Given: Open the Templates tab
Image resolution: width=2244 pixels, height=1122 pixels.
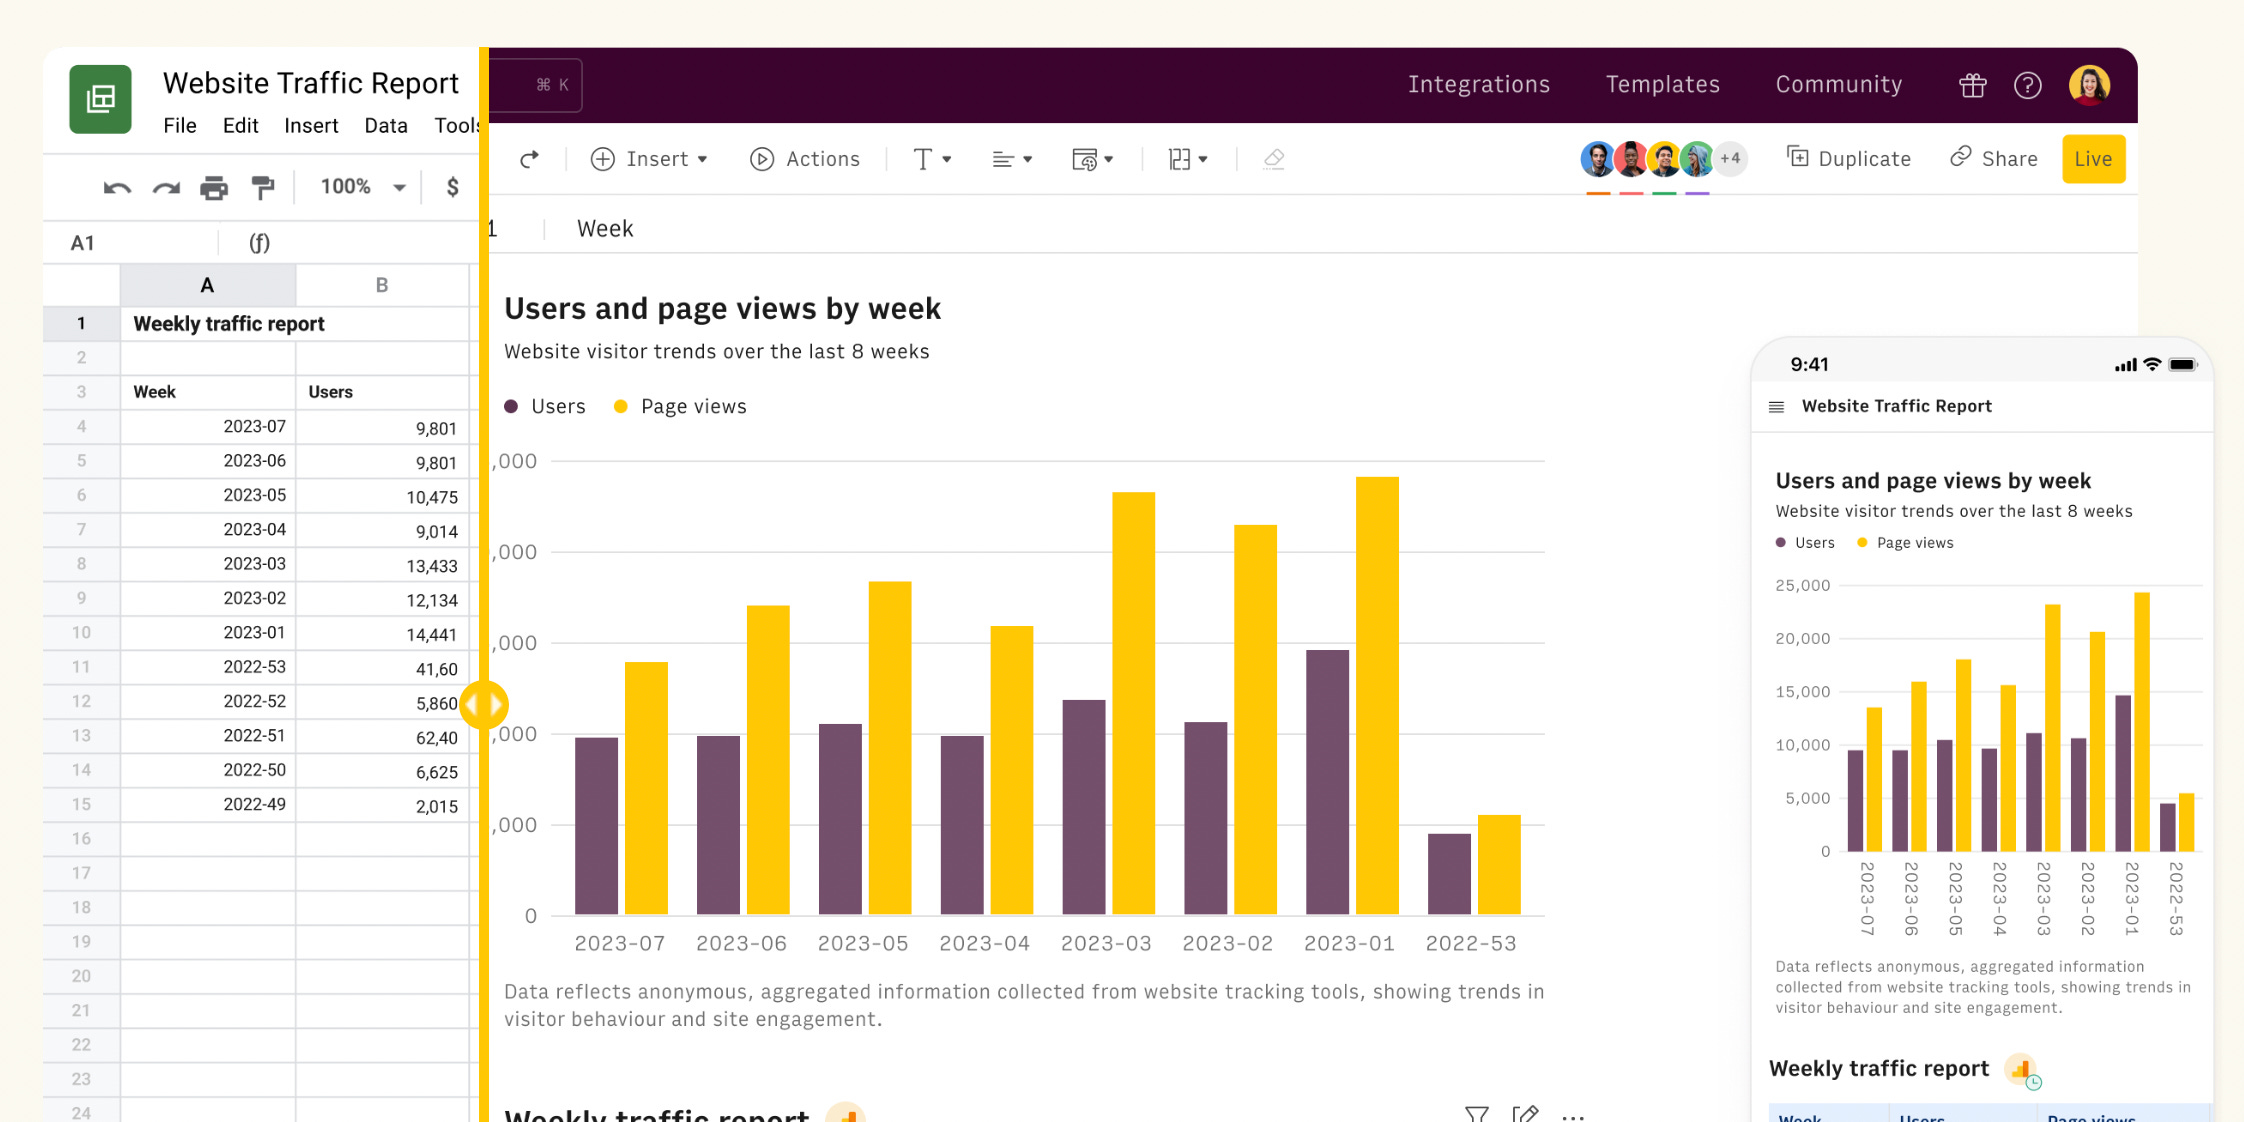Looking at the screenshot, I should coord(1663,85).
